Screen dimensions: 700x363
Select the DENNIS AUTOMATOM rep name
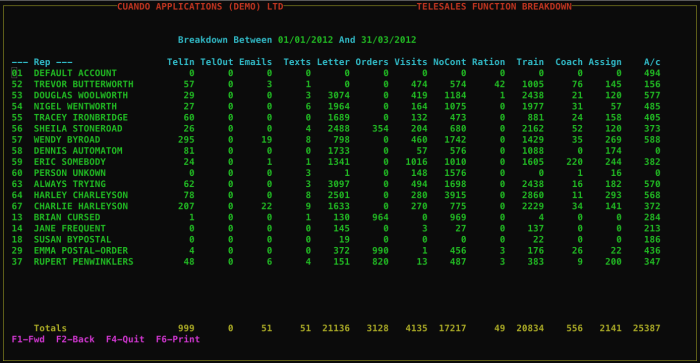pyautogui.click(x=78, y=151)
